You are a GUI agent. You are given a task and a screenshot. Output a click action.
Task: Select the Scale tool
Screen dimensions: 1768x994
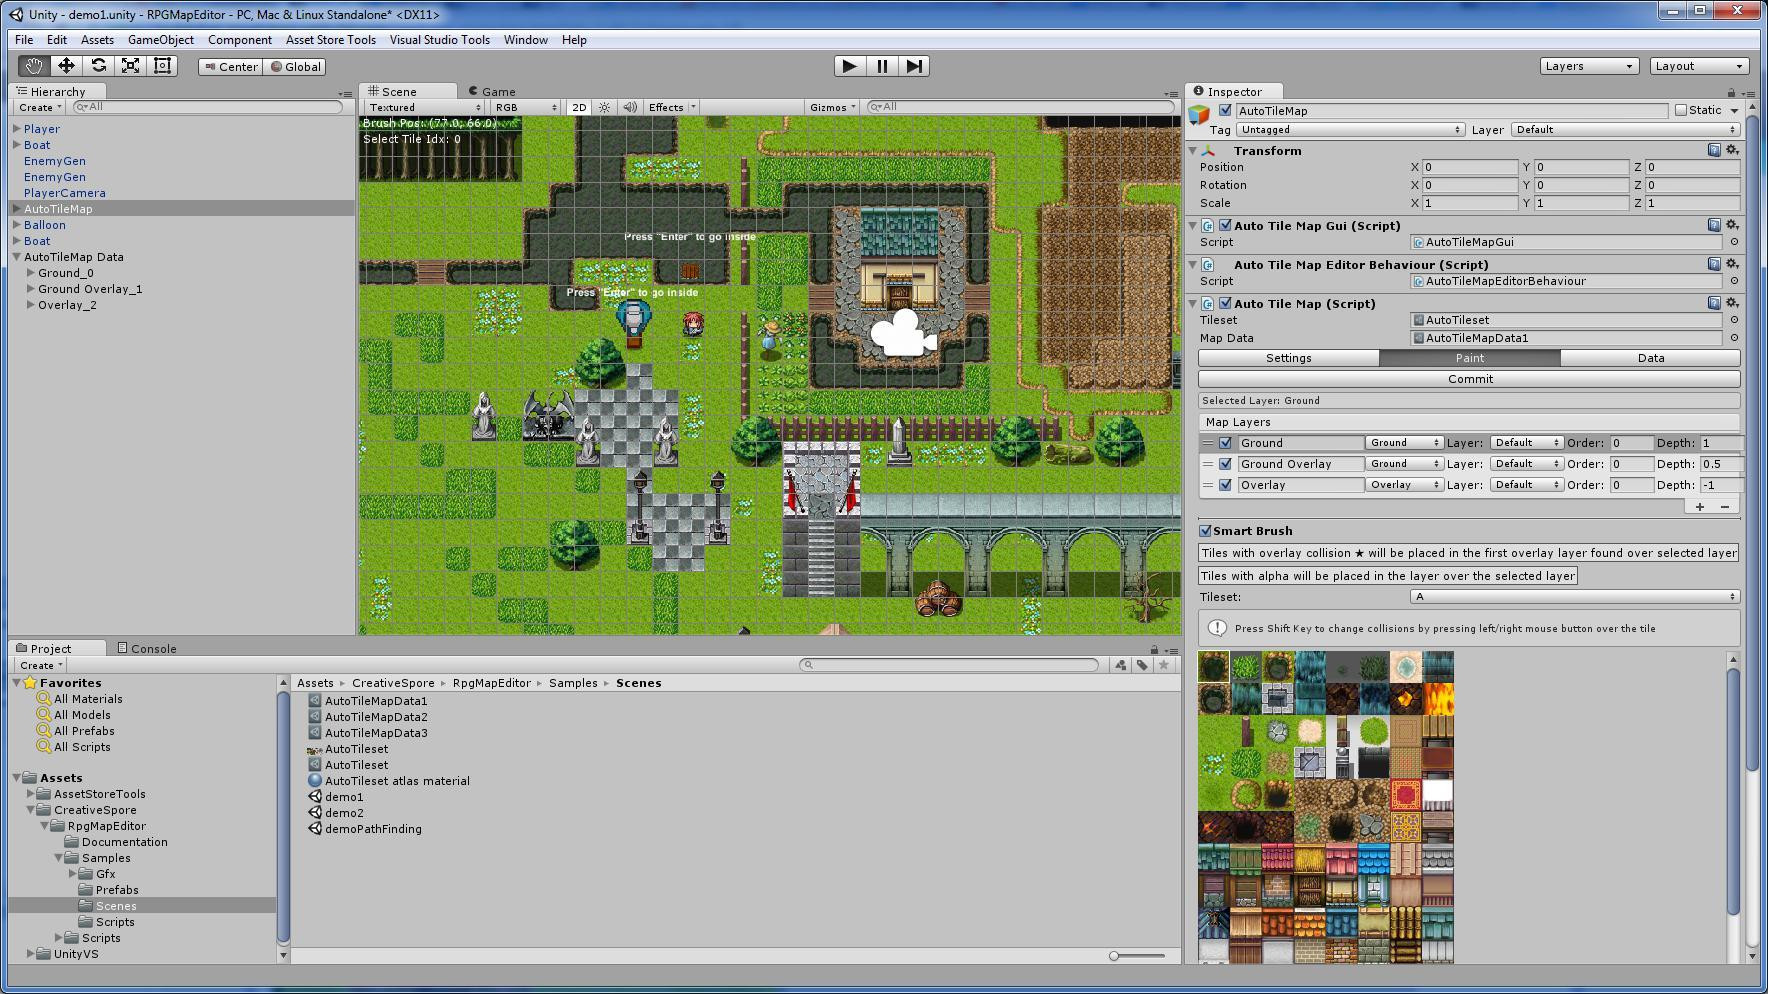(130, 66)
